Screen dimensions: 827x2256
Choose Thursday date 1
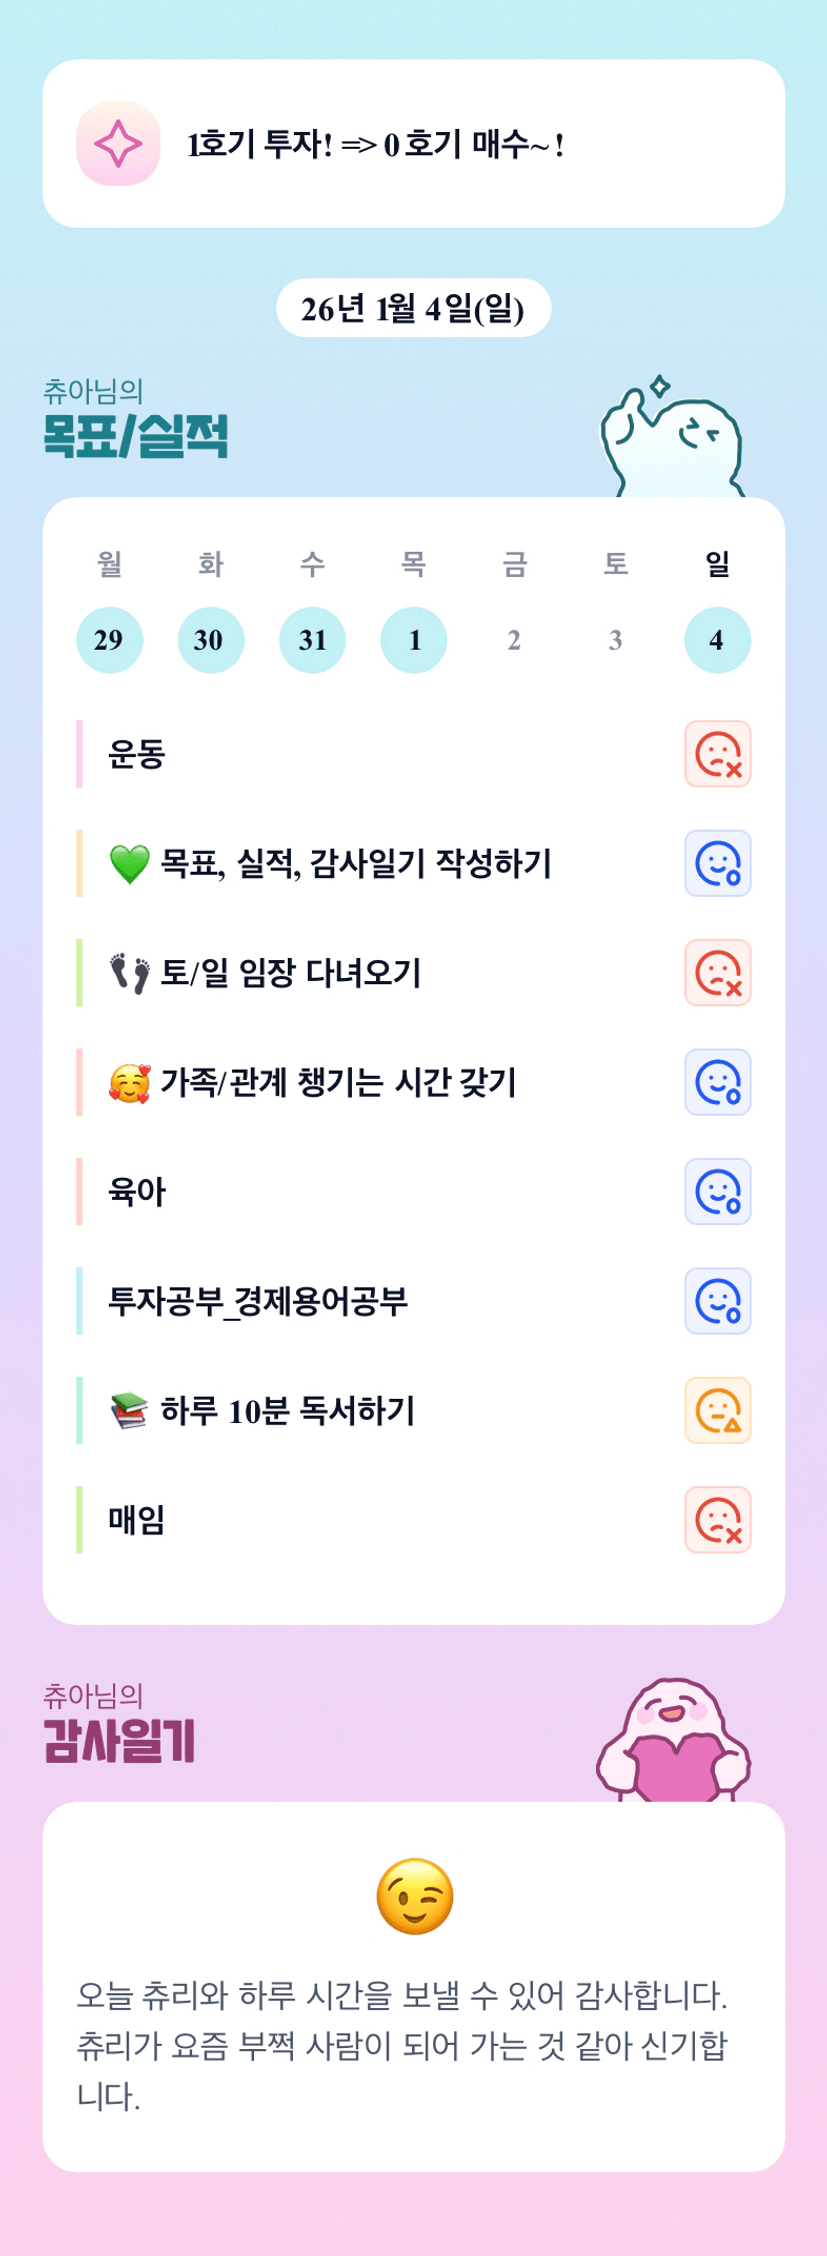(x=413, y=640)
